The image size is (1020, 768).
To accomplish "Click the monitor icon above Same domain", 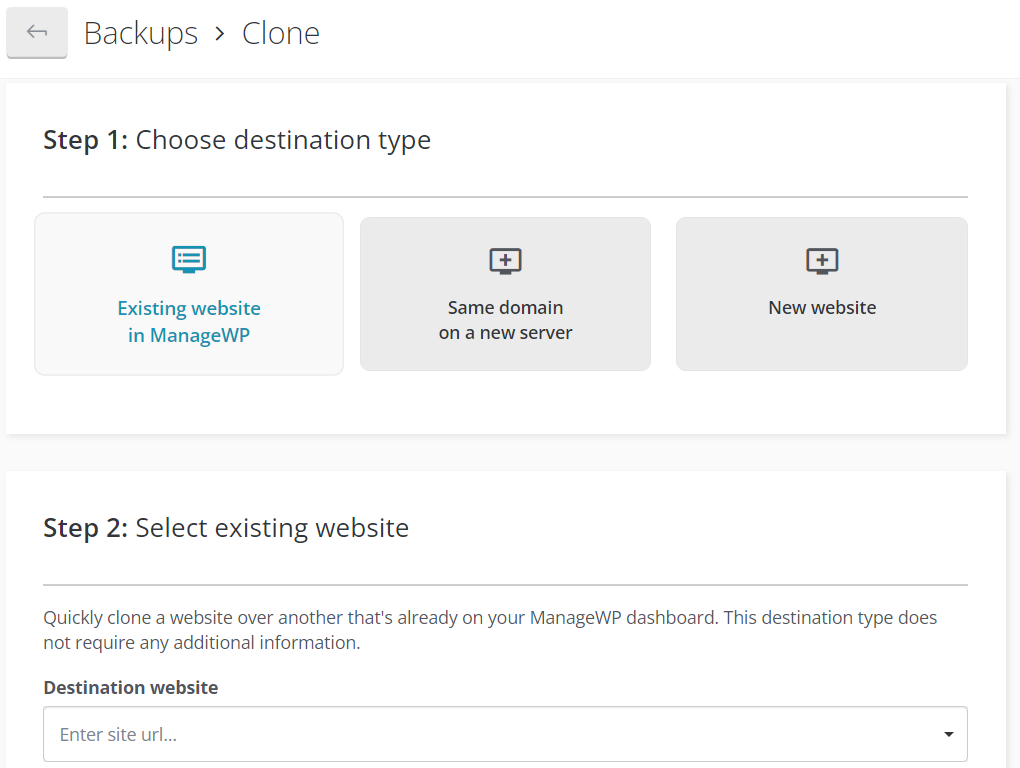I will [x=505, y=261].
